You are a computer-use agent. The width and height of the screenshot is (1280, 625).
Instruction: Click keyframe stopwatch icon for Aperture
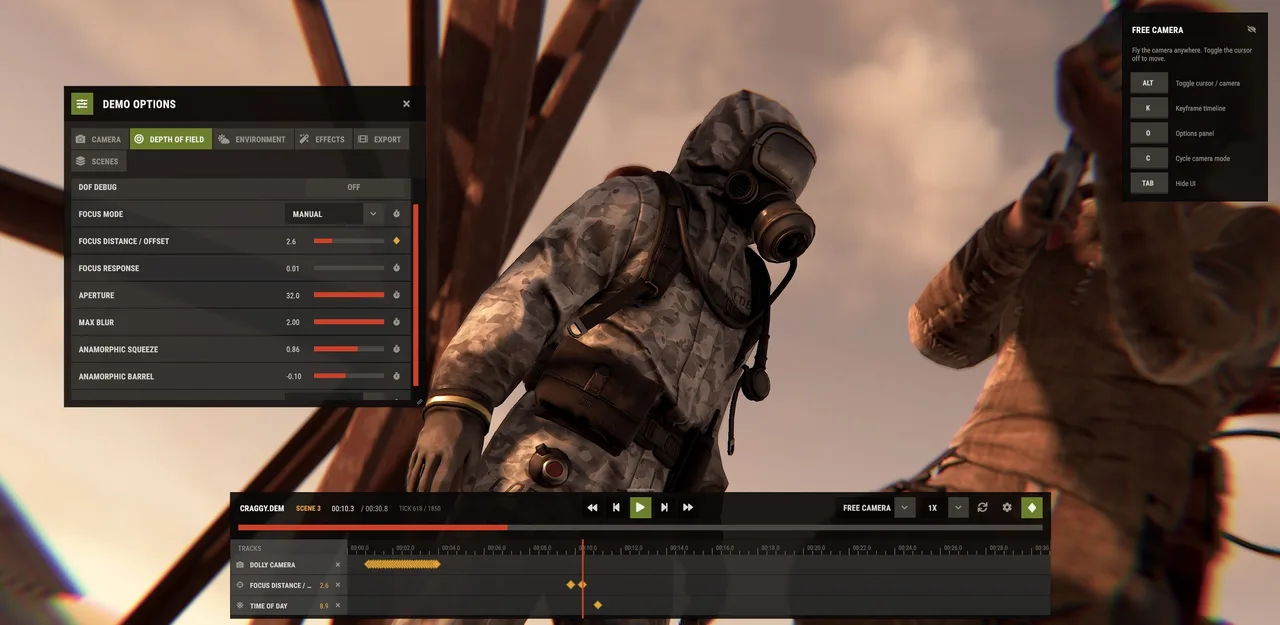point(397,295)
